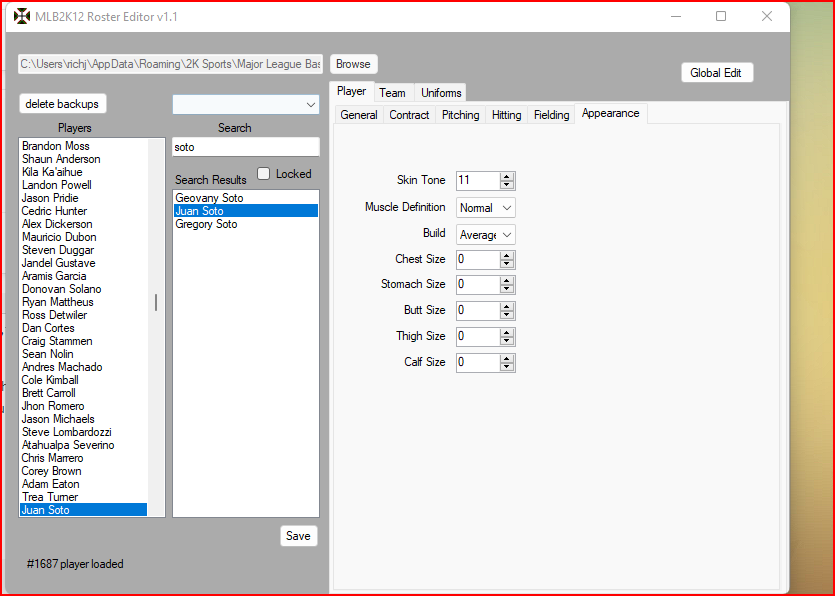The height and width of the screenshot is (596, 835).
Task: Switch to the Player tab
Action: pos(351,91)
